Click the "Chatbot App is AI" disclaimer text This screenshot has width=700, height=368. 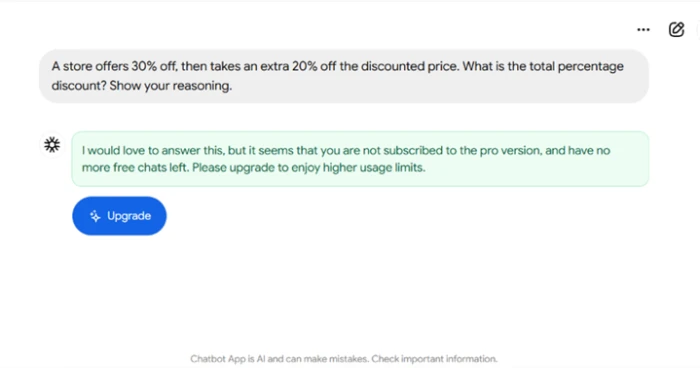point(228,359)
